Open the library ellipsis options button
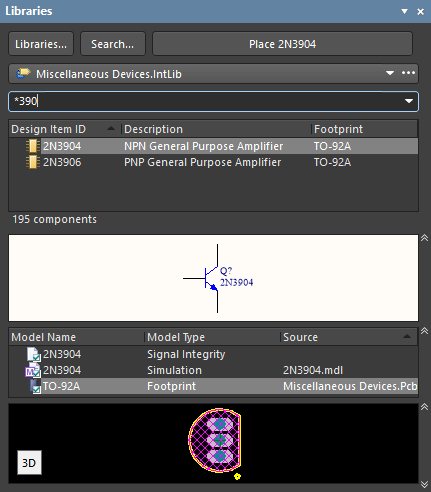The height and width of the screenshot is (492, 431). click(408, 73)
